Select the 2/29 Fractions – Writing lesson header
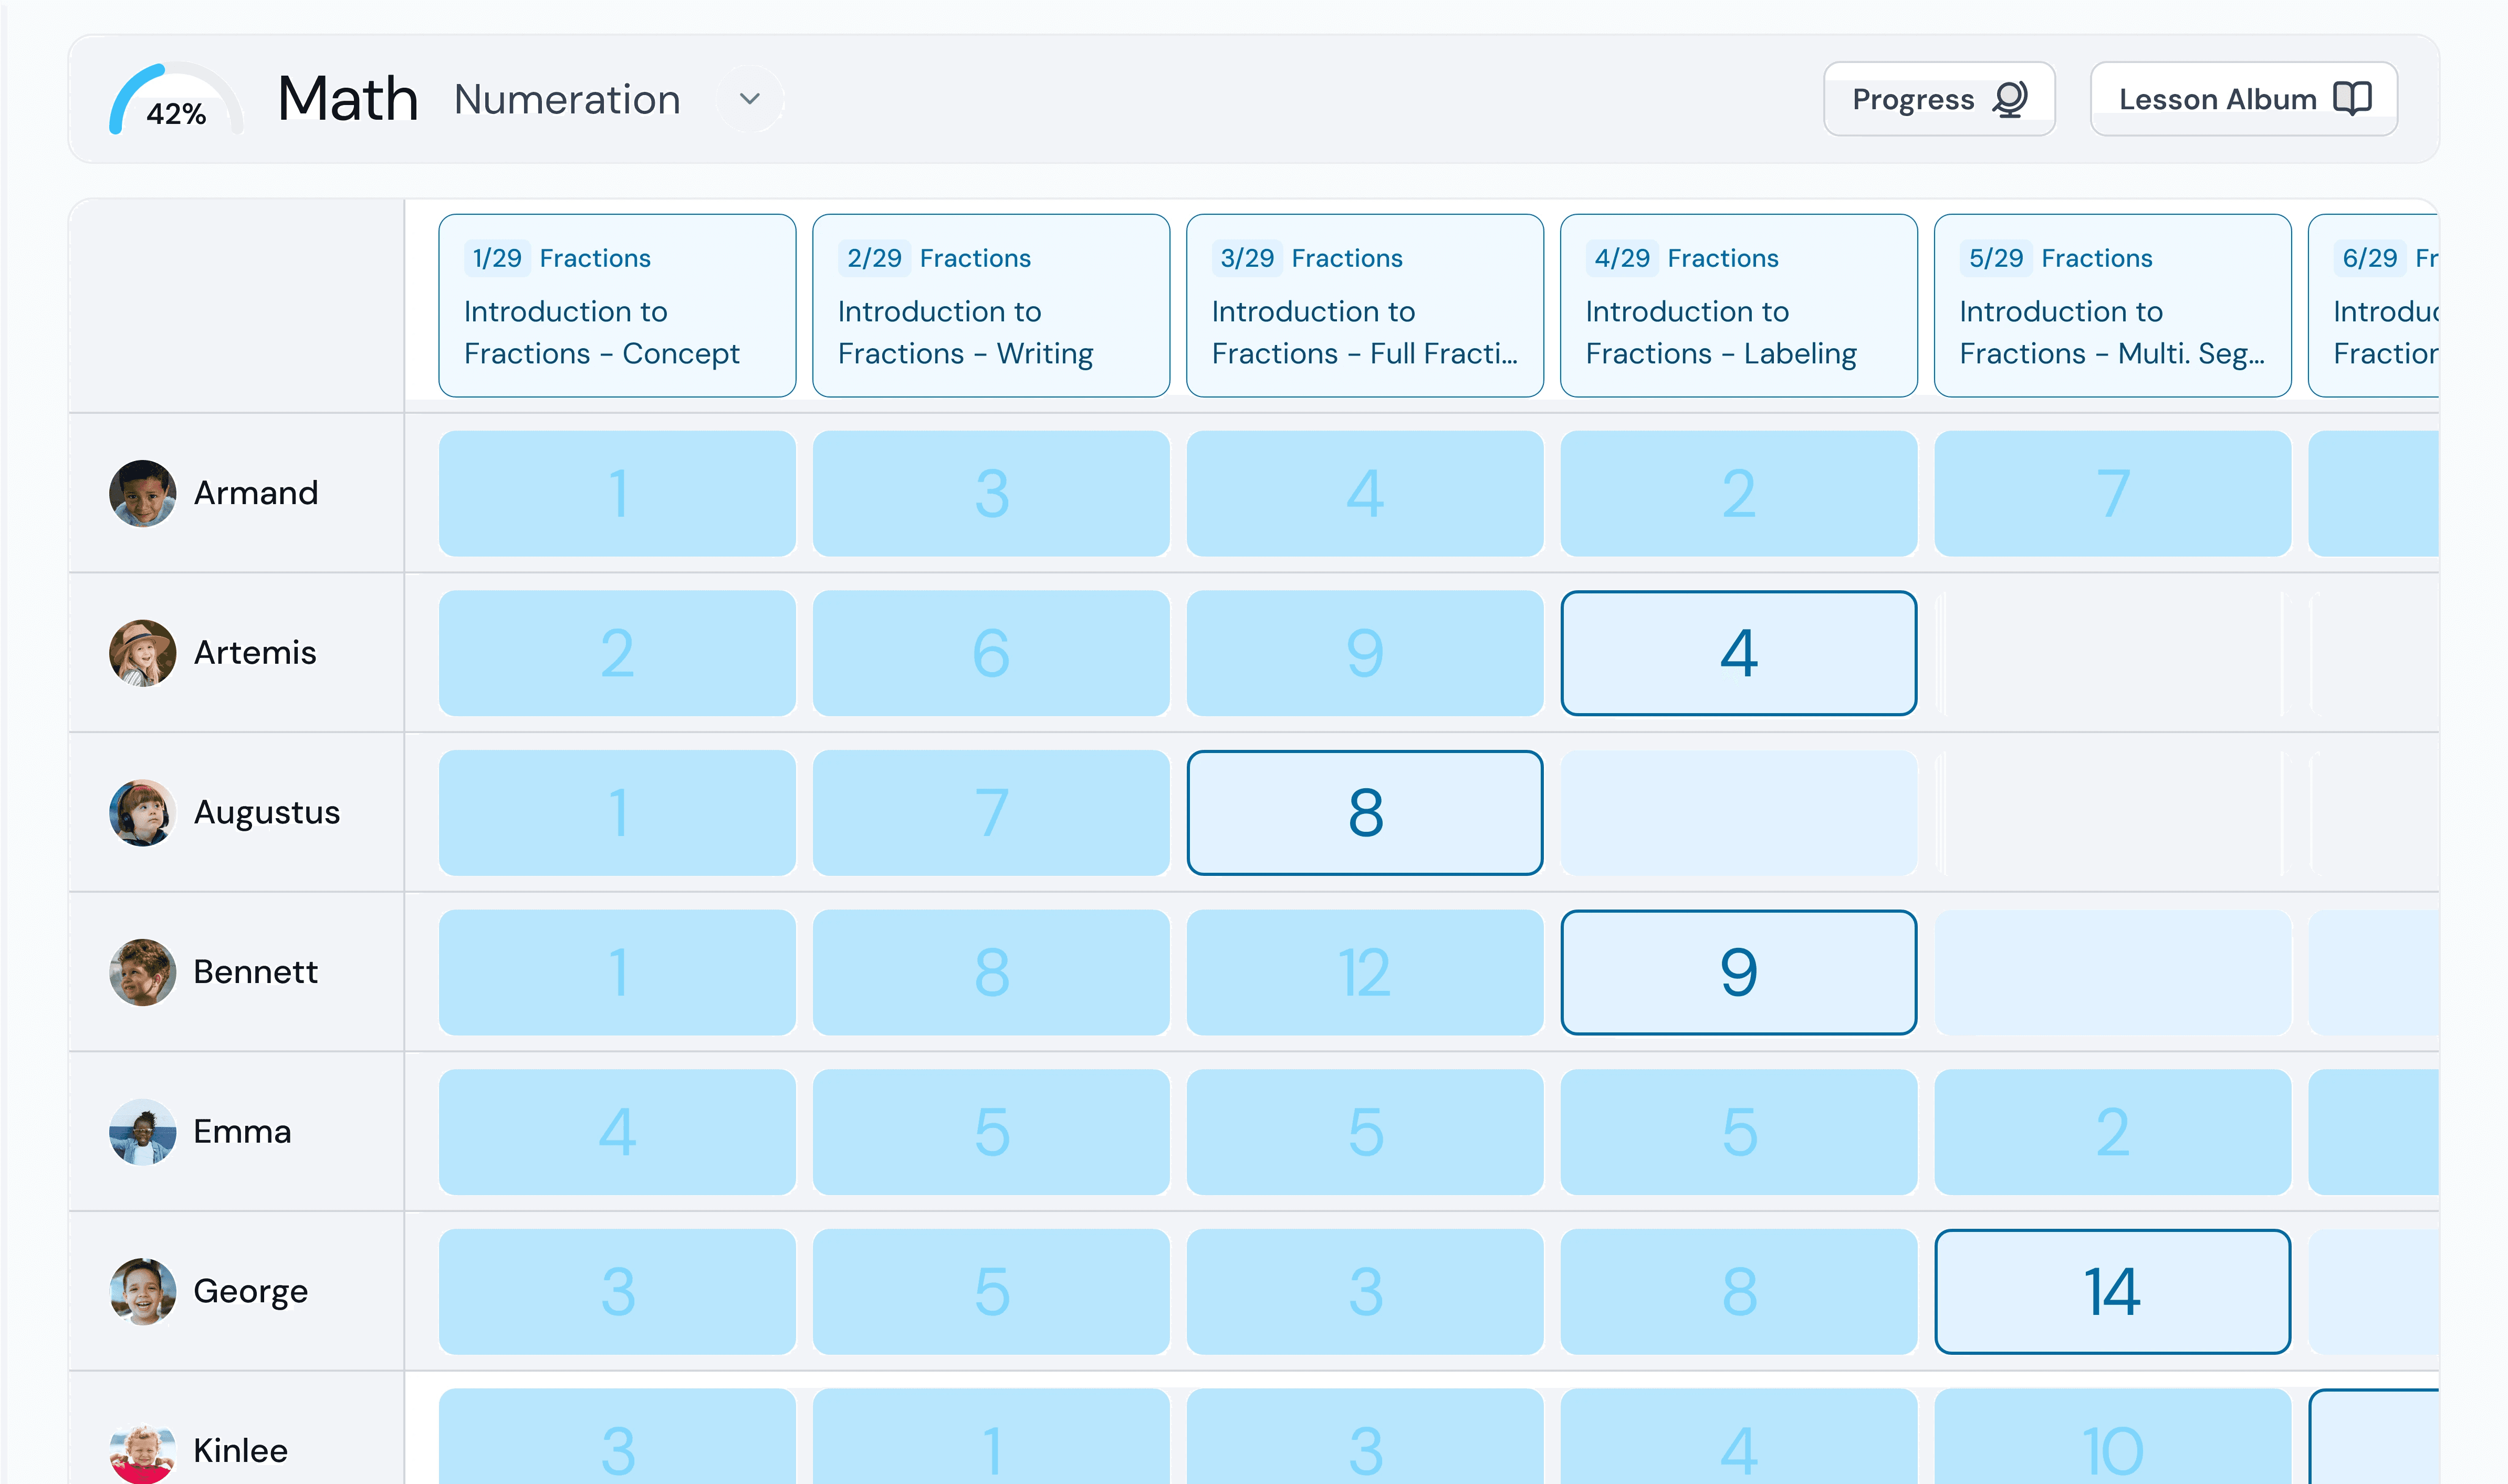 pos(991,305)
